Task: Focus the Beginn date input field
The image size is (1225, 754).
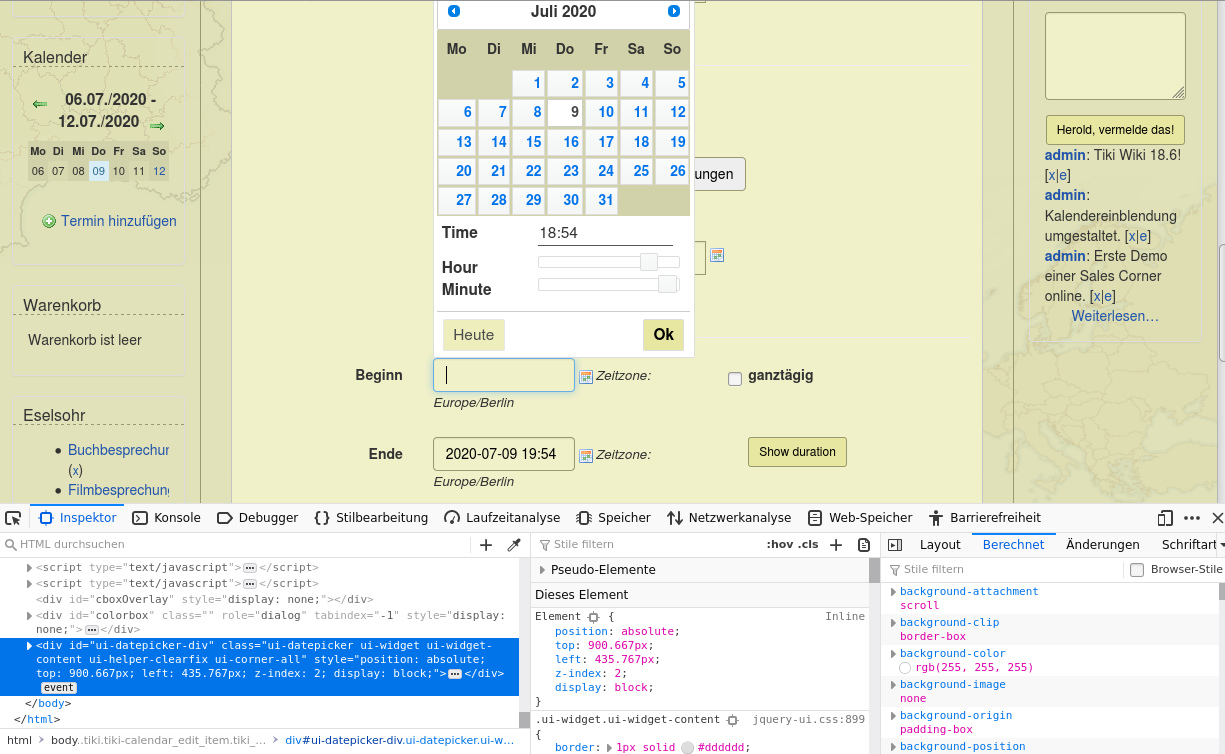Action: pos(504,375)
